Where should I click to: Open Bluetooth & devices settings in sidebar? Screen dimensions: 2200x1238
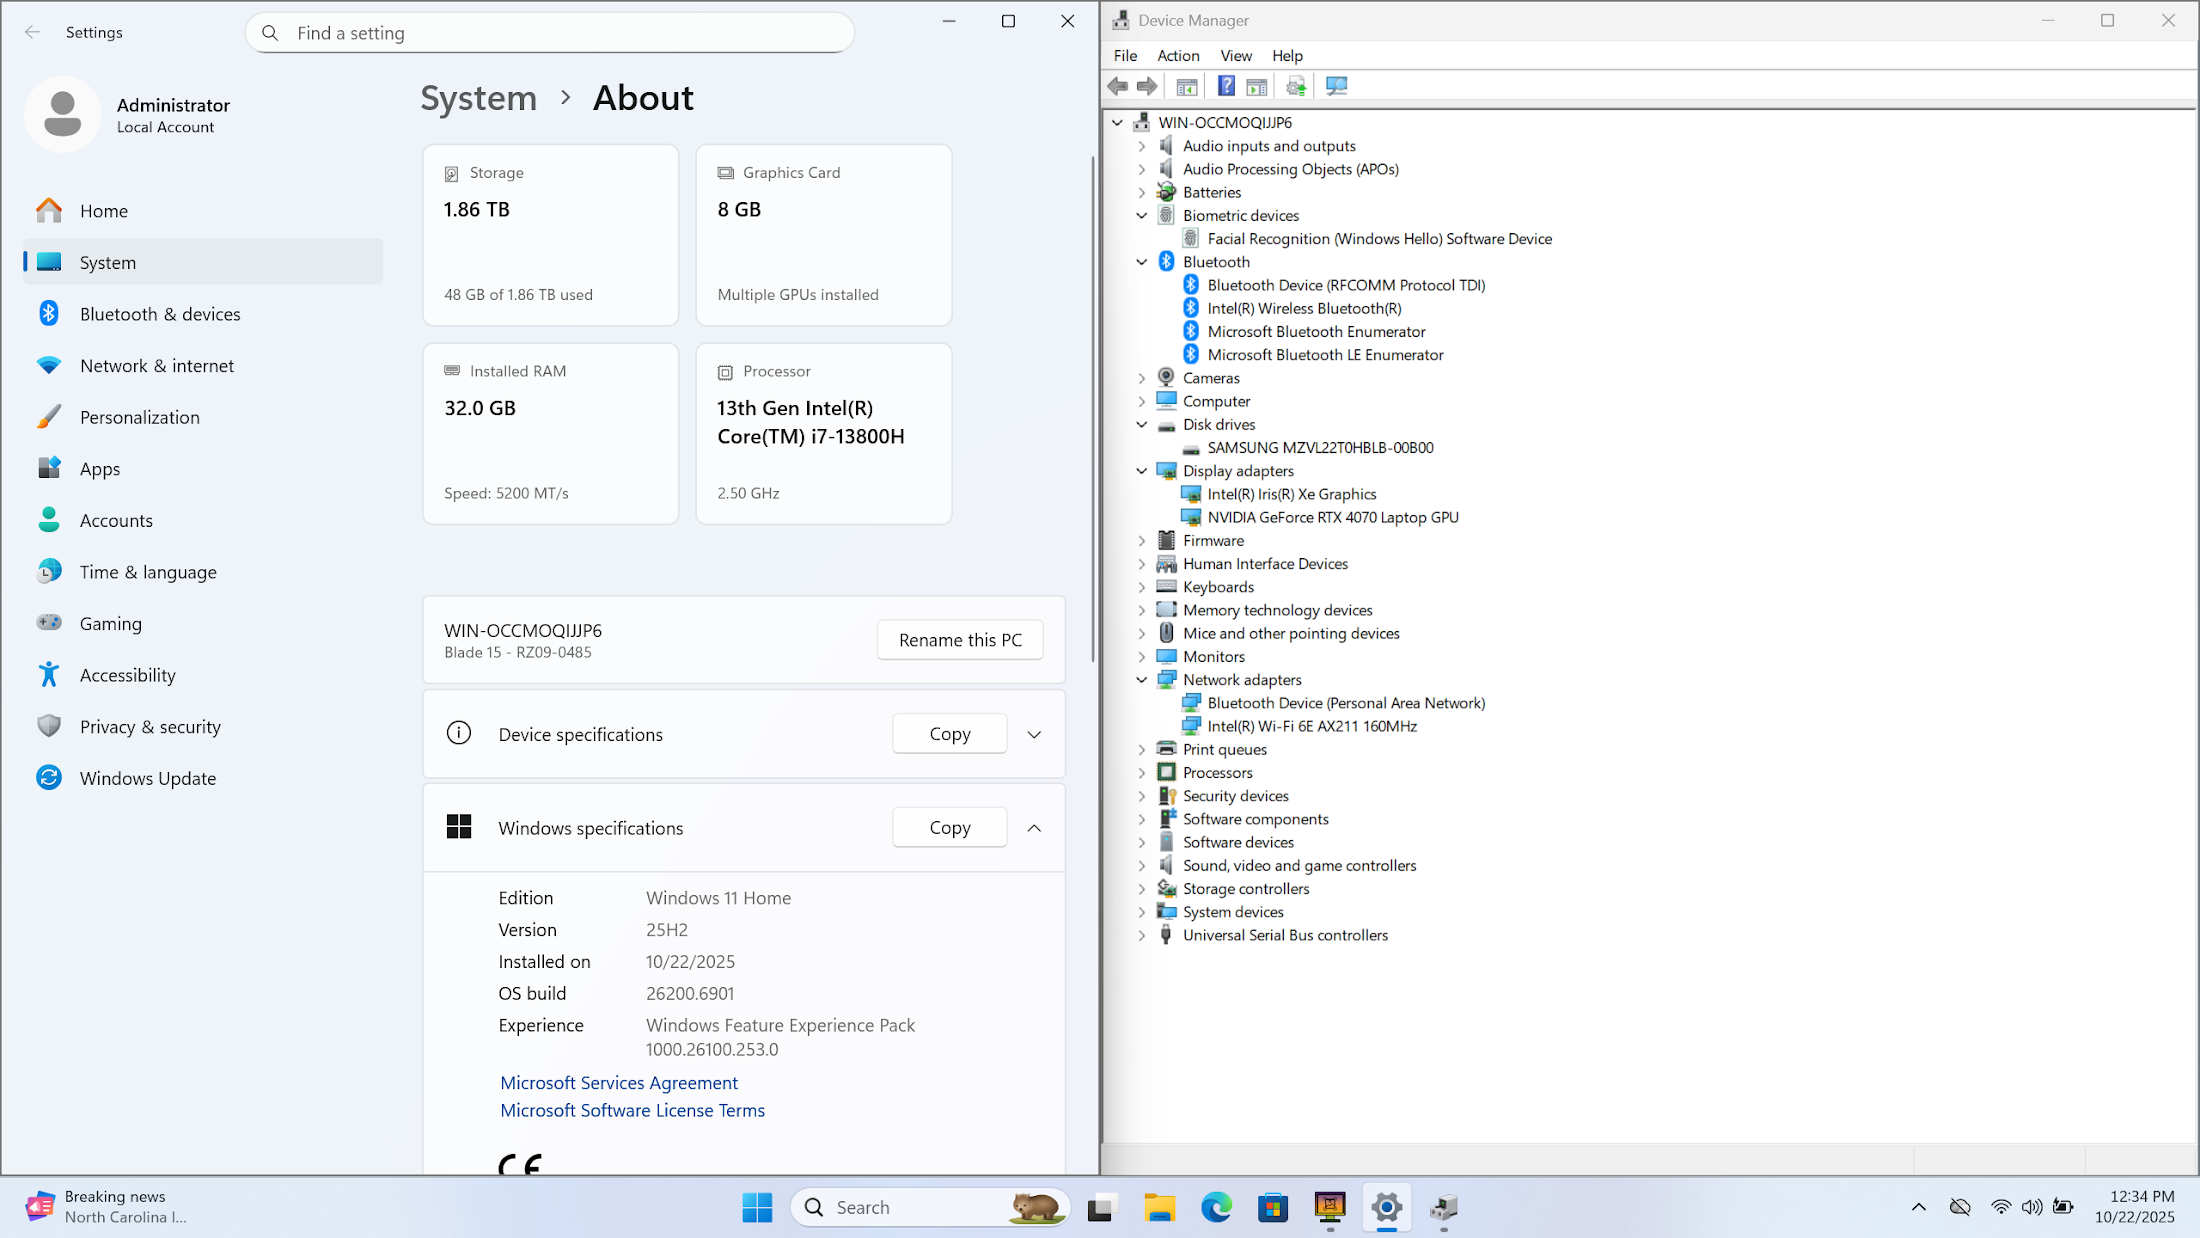point(160,314)
